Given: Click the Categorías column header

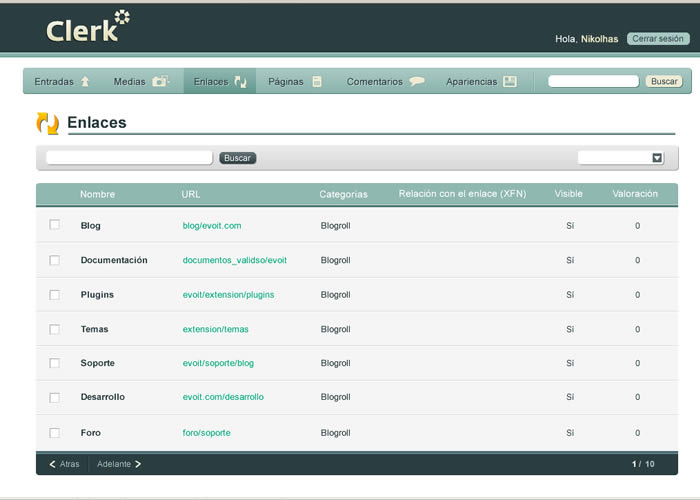Looking at the screenshot, I should click(343, 194).
